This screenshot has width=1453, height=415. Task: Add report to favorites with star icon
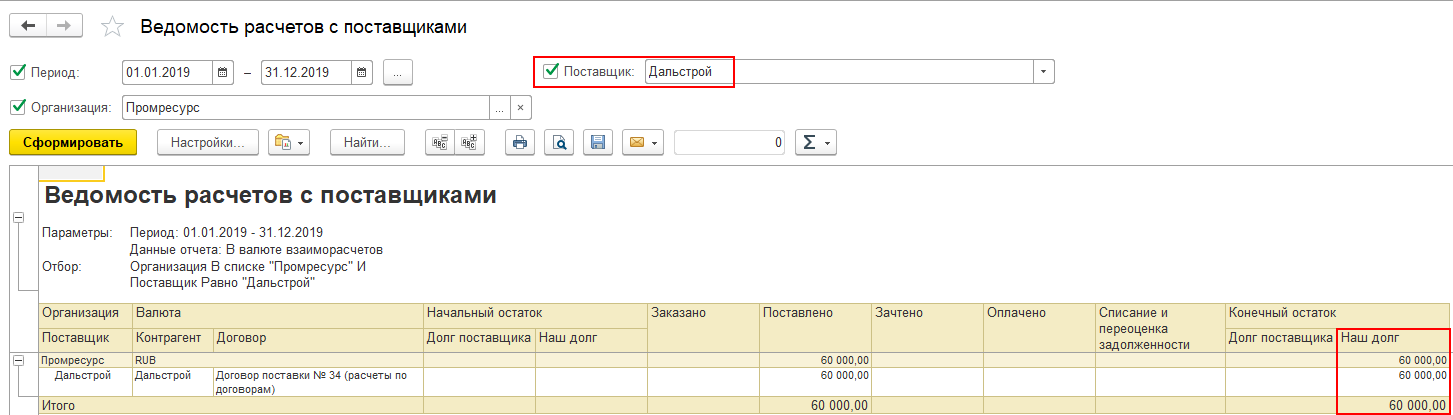click(x=113, y=27)
